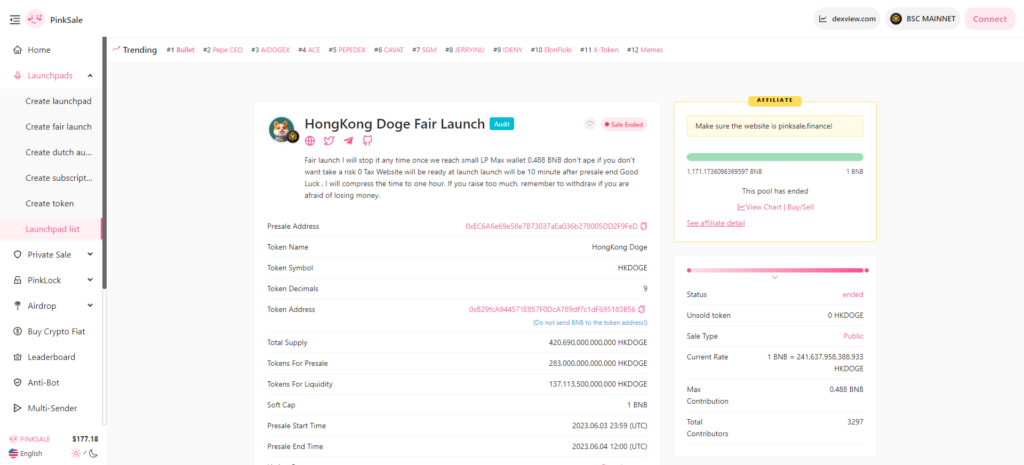Click the Audit badge

(x=502, y=124)
